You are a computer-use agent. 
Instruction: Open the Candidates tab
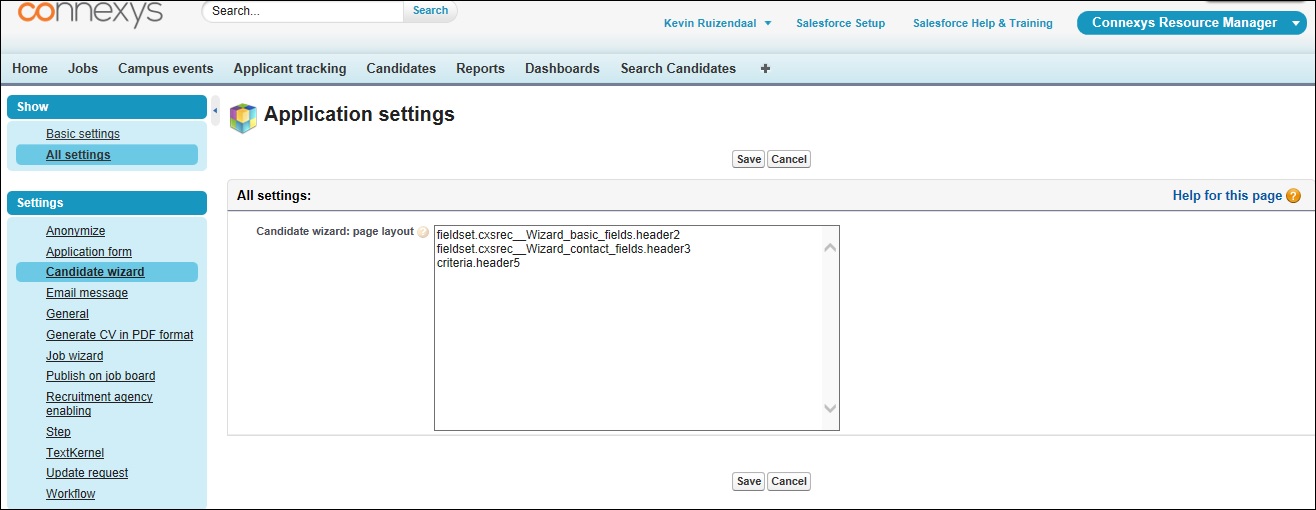pos(401,69)
